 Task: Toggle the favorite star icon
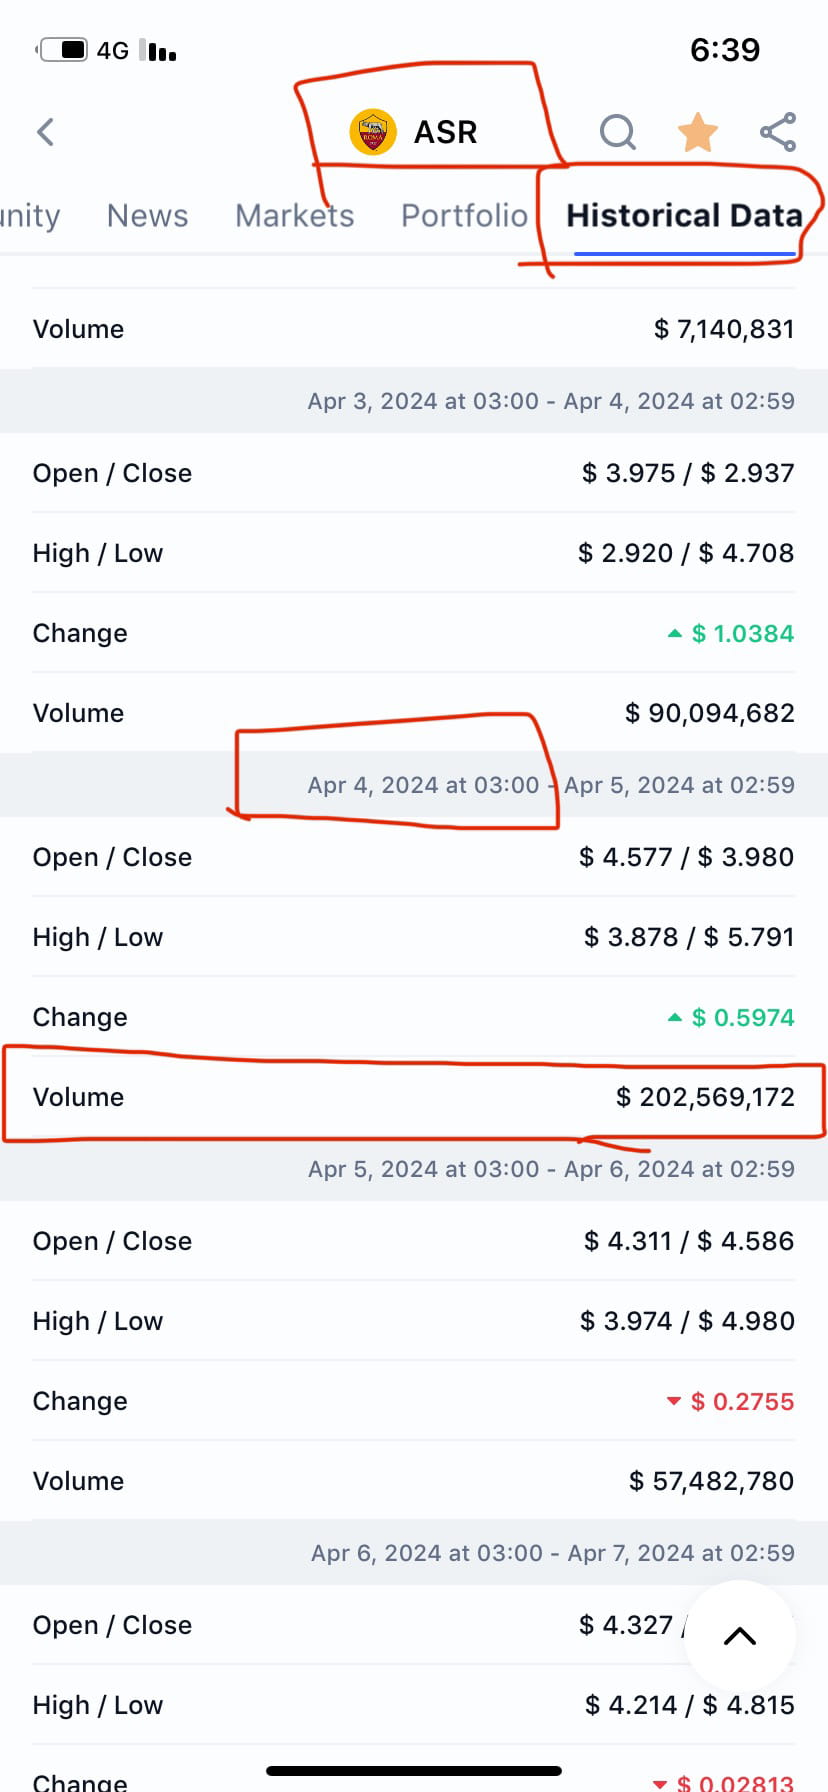pyautogui.click(x=697, y=132)
